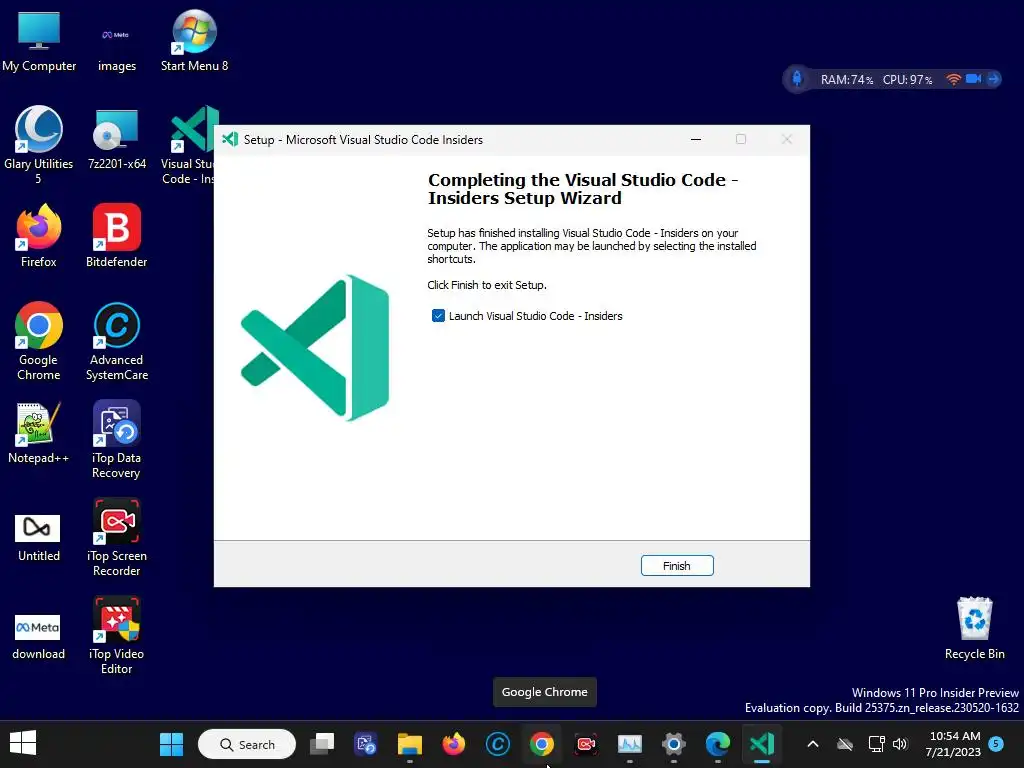Minimize the Setup wizard window
The height and width of the screenshot is (768, 1024).
[696, 139]
